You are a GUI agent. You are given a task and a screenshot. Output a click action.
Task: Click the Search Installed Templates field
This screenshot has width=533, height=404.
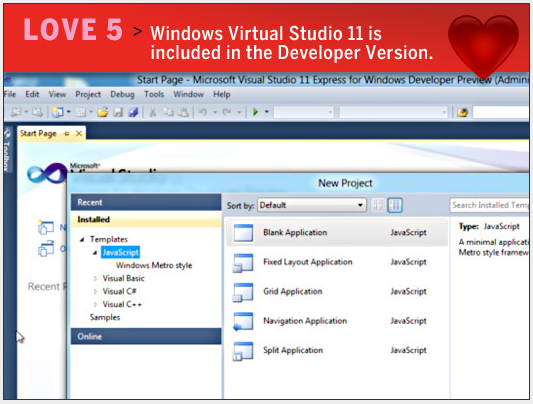click(x=489, y=205)
